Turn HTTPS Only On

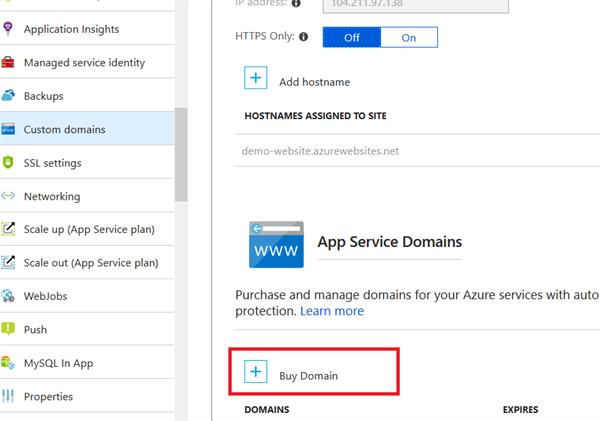pos(409,37)
